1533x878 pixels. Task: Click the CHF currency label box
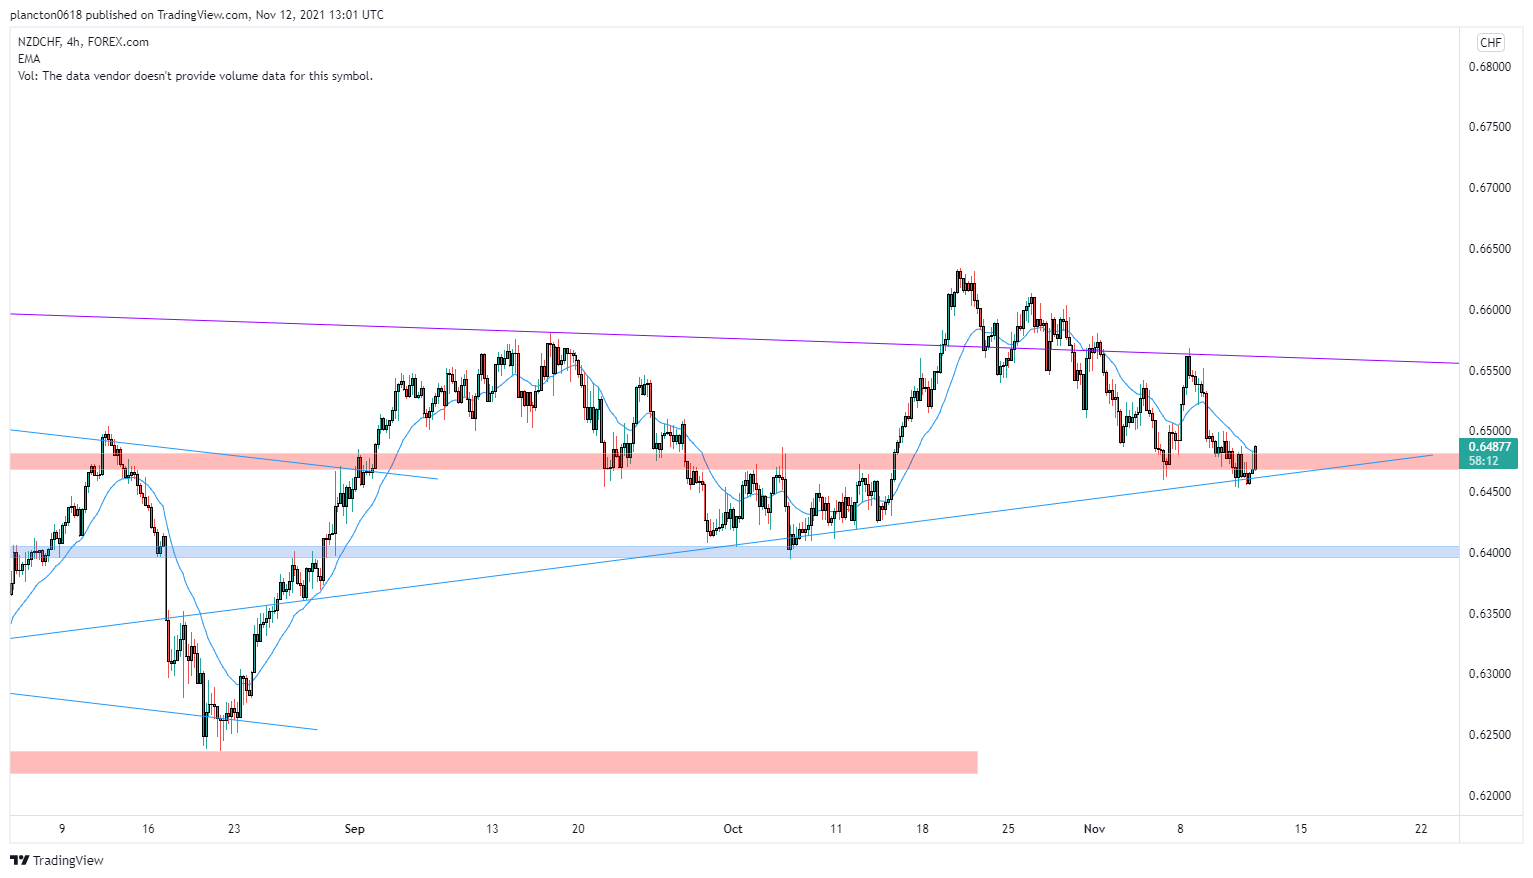1490,42
